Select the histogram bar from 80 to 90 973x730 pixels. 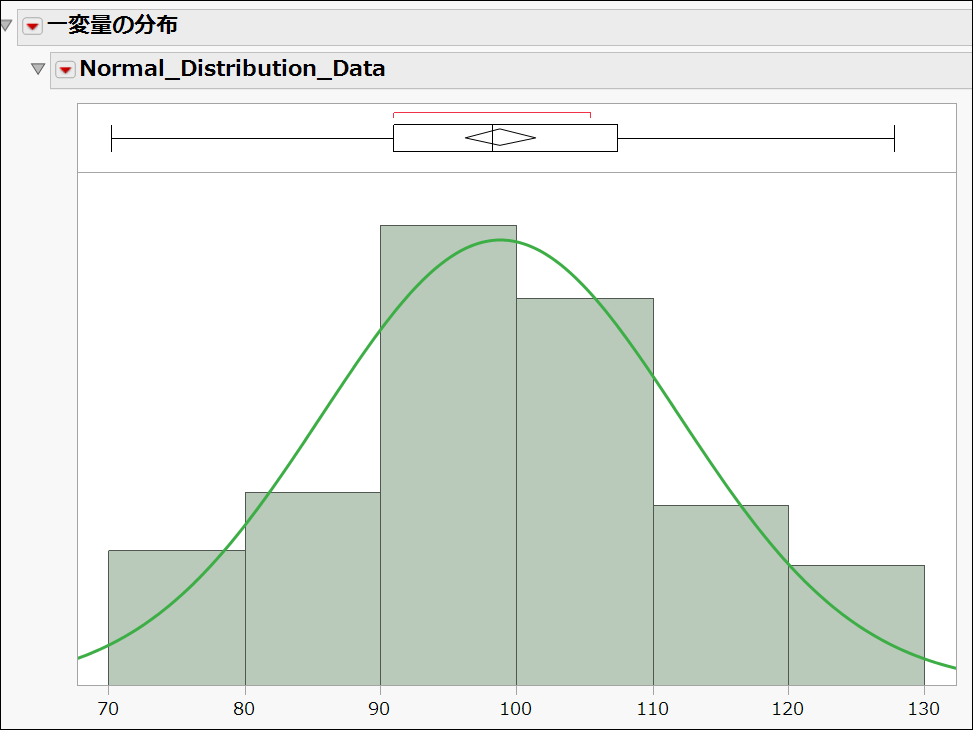point(313,588)
